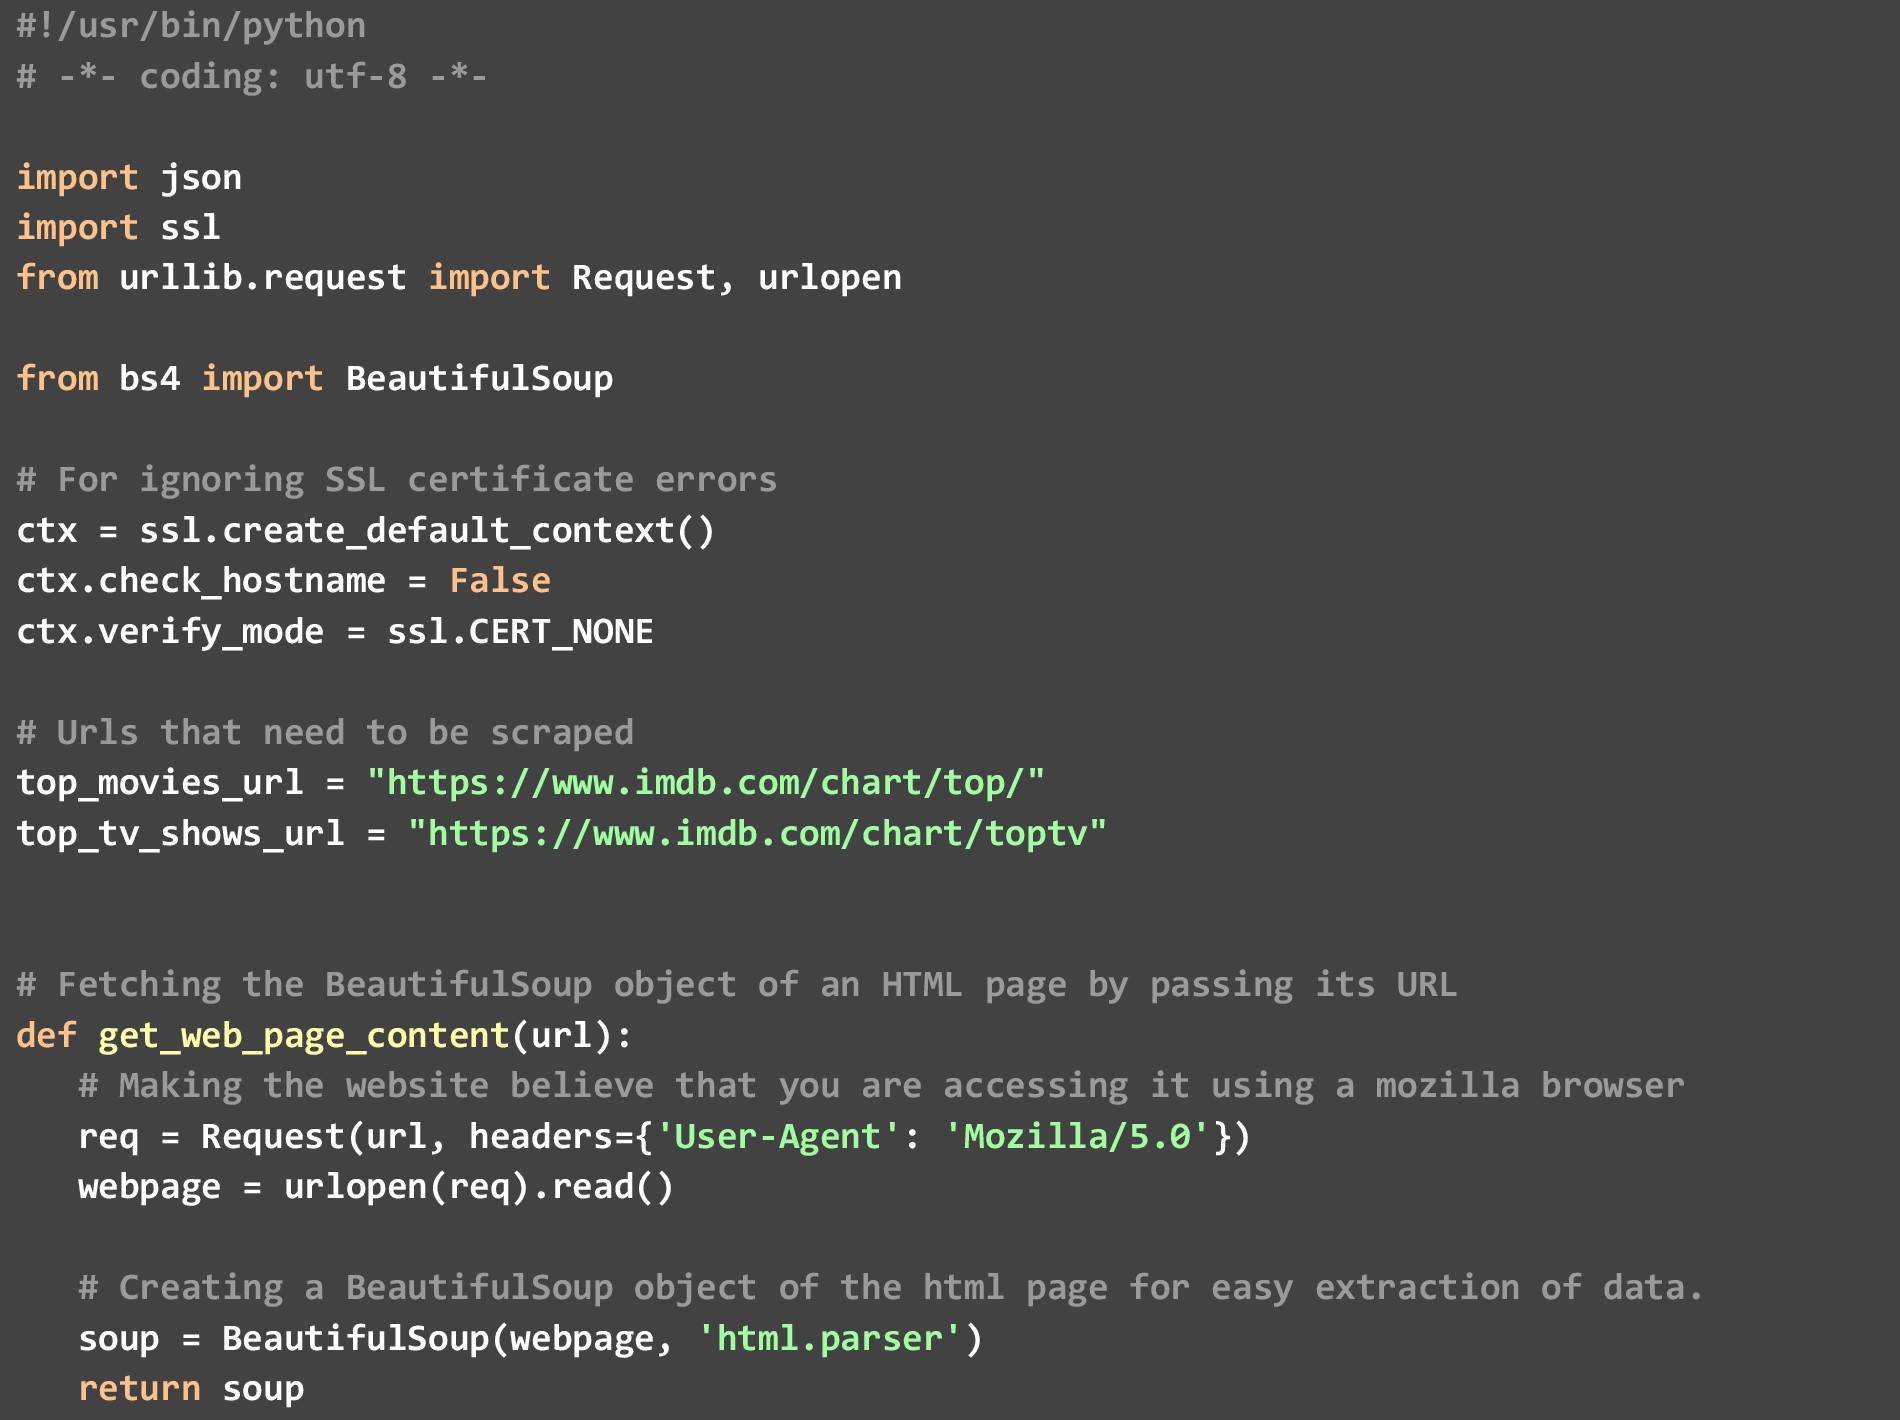Click ssl.CERT_NONE constant
This screenshot has width=1900, height=1420.
[x=520, y=631]
